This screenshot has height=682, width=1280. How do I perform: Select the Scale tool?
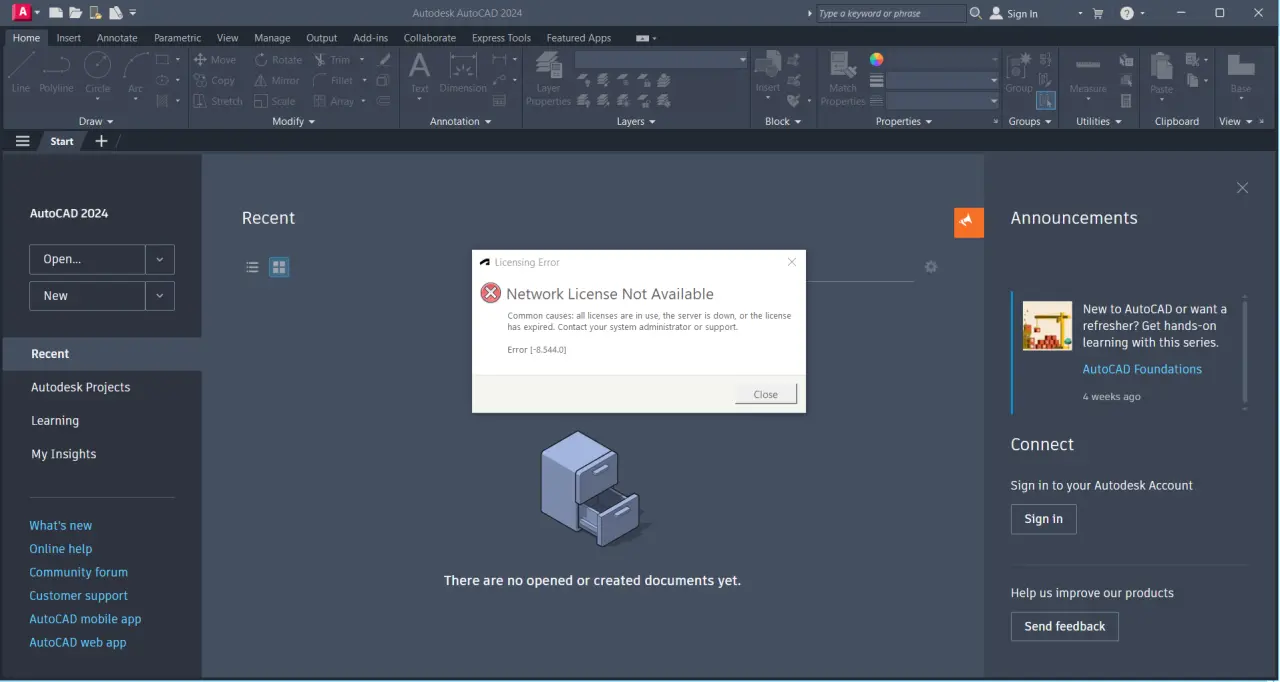[275, 101]
